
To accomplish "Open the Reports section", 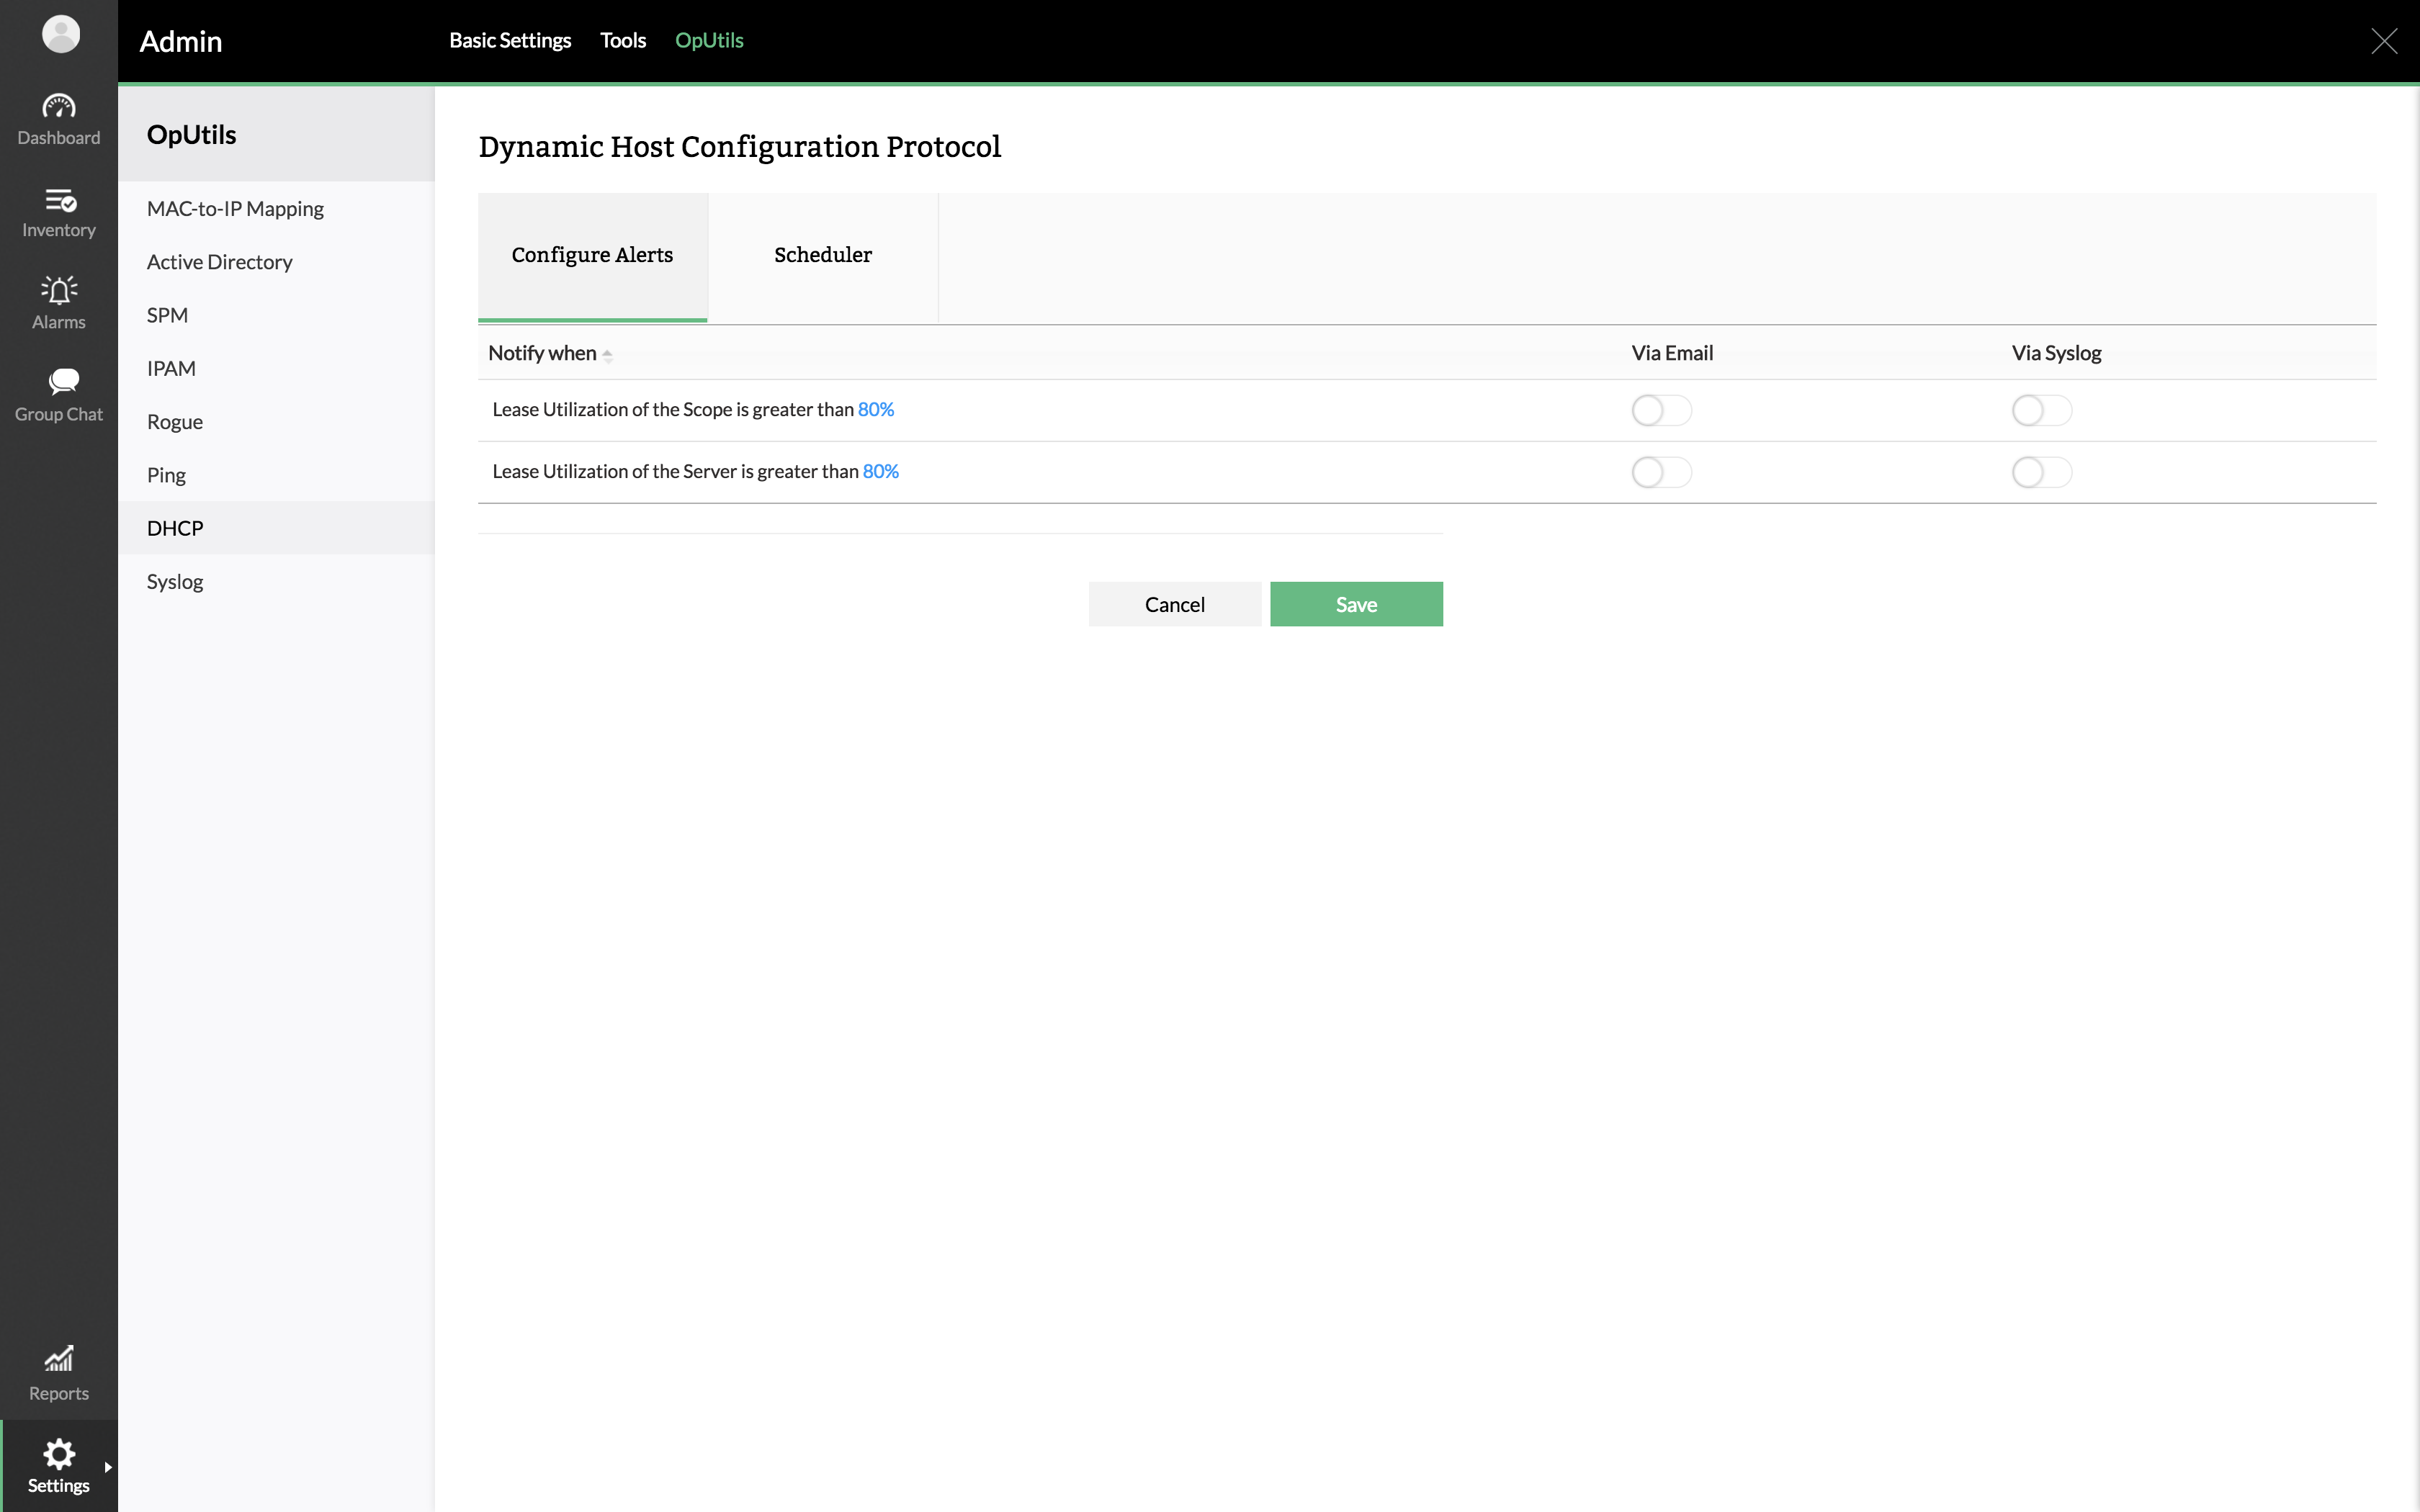I will point(58,1373).
